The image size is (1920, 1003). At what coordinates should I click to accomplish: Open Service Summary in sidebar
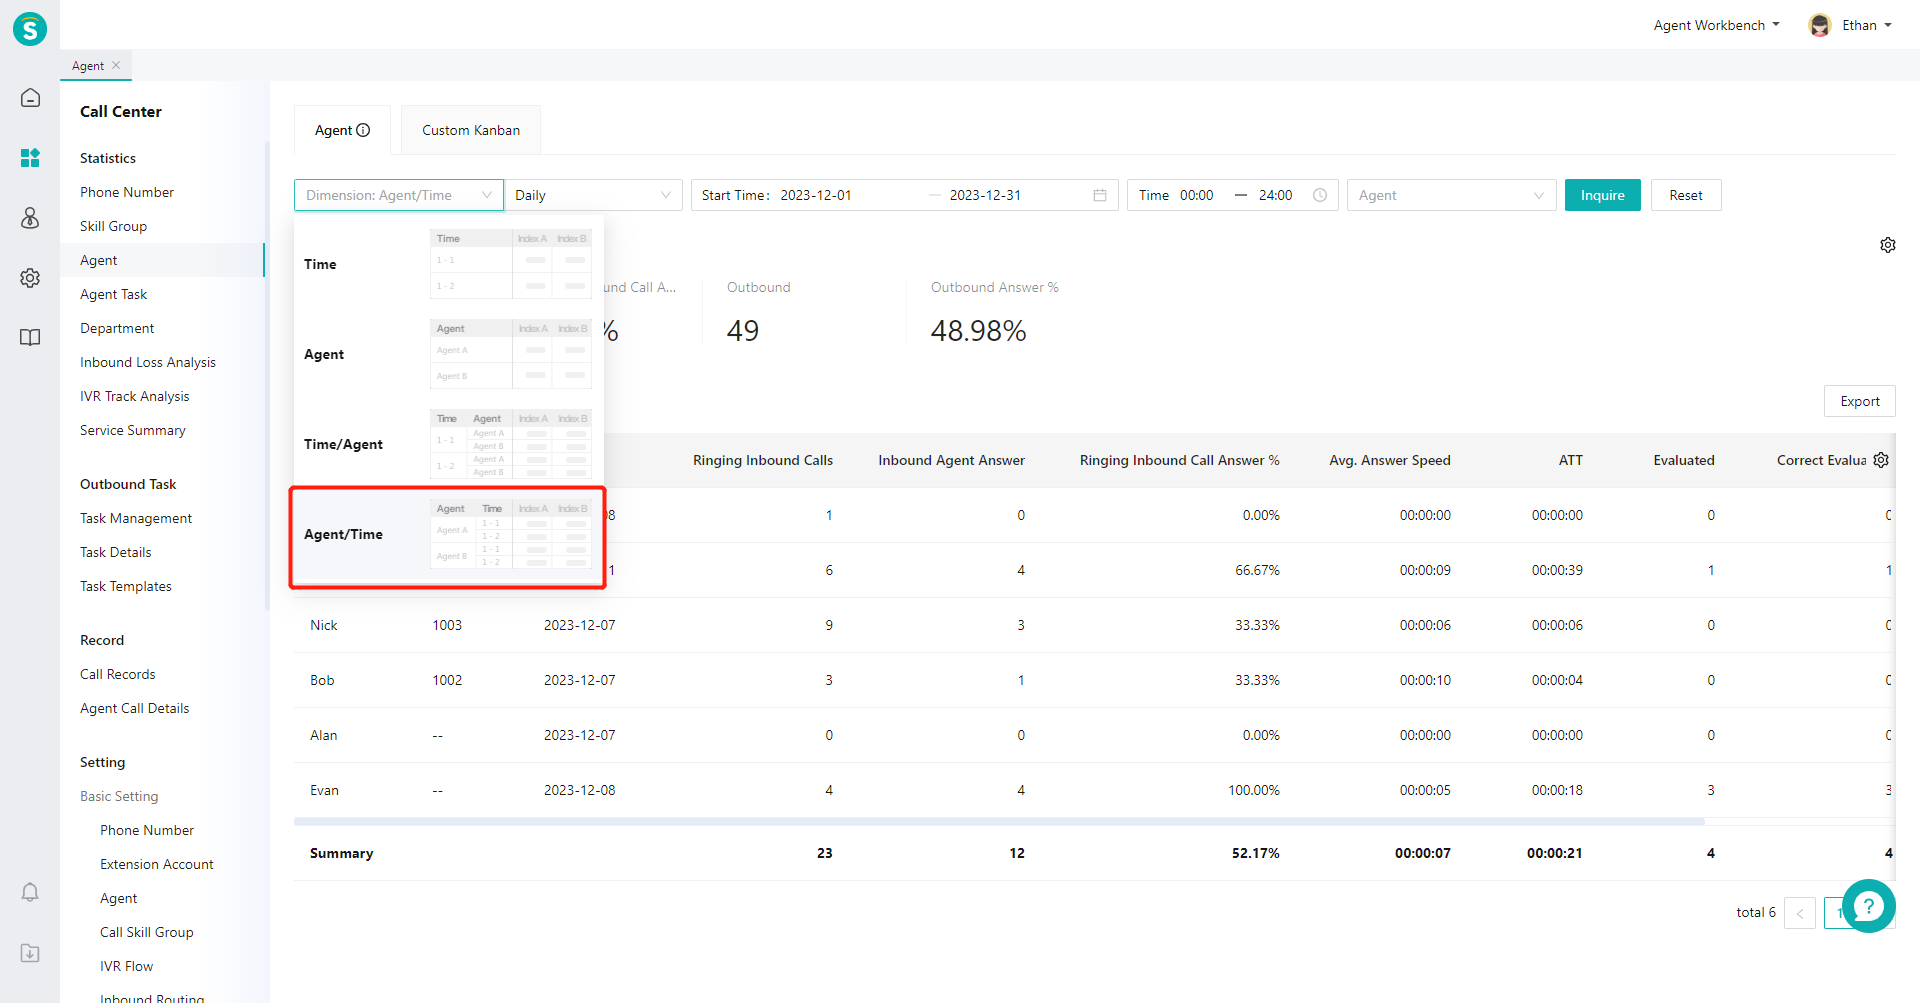133,430
